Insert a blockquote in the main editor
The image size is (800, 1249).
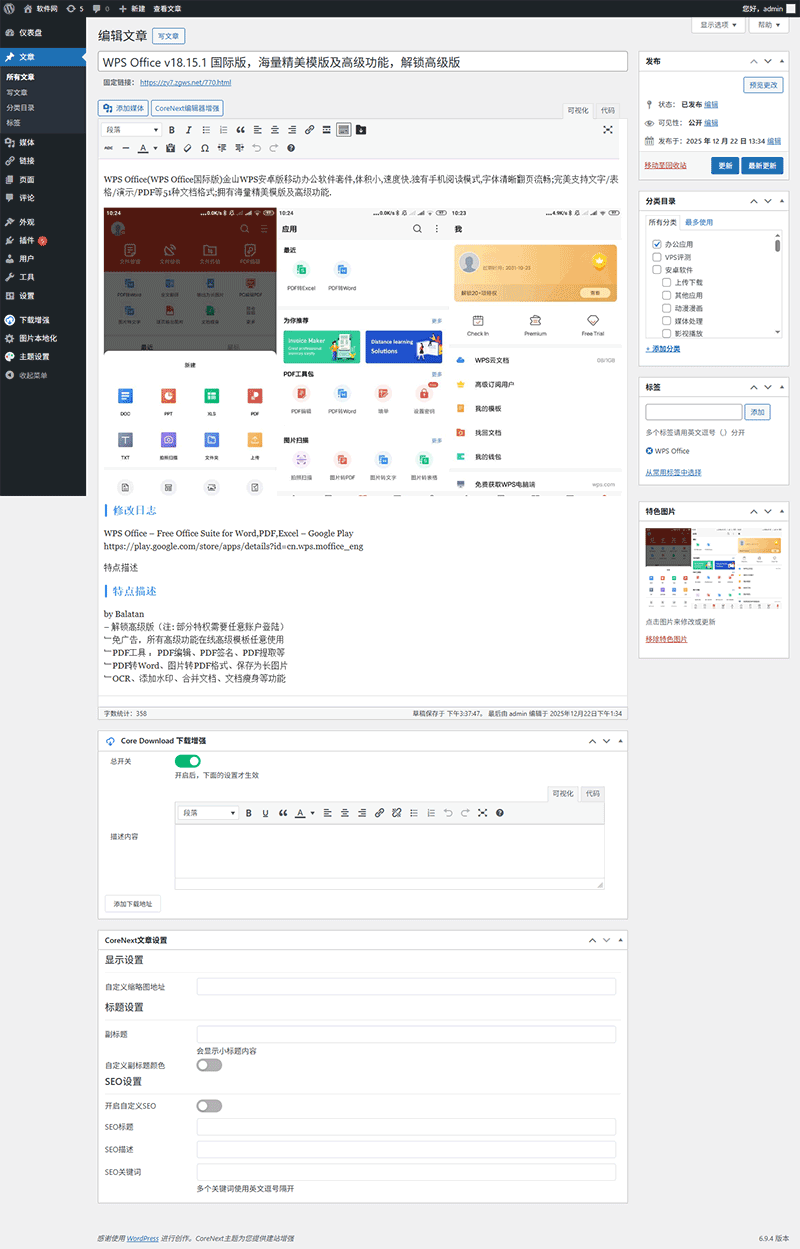240,130
